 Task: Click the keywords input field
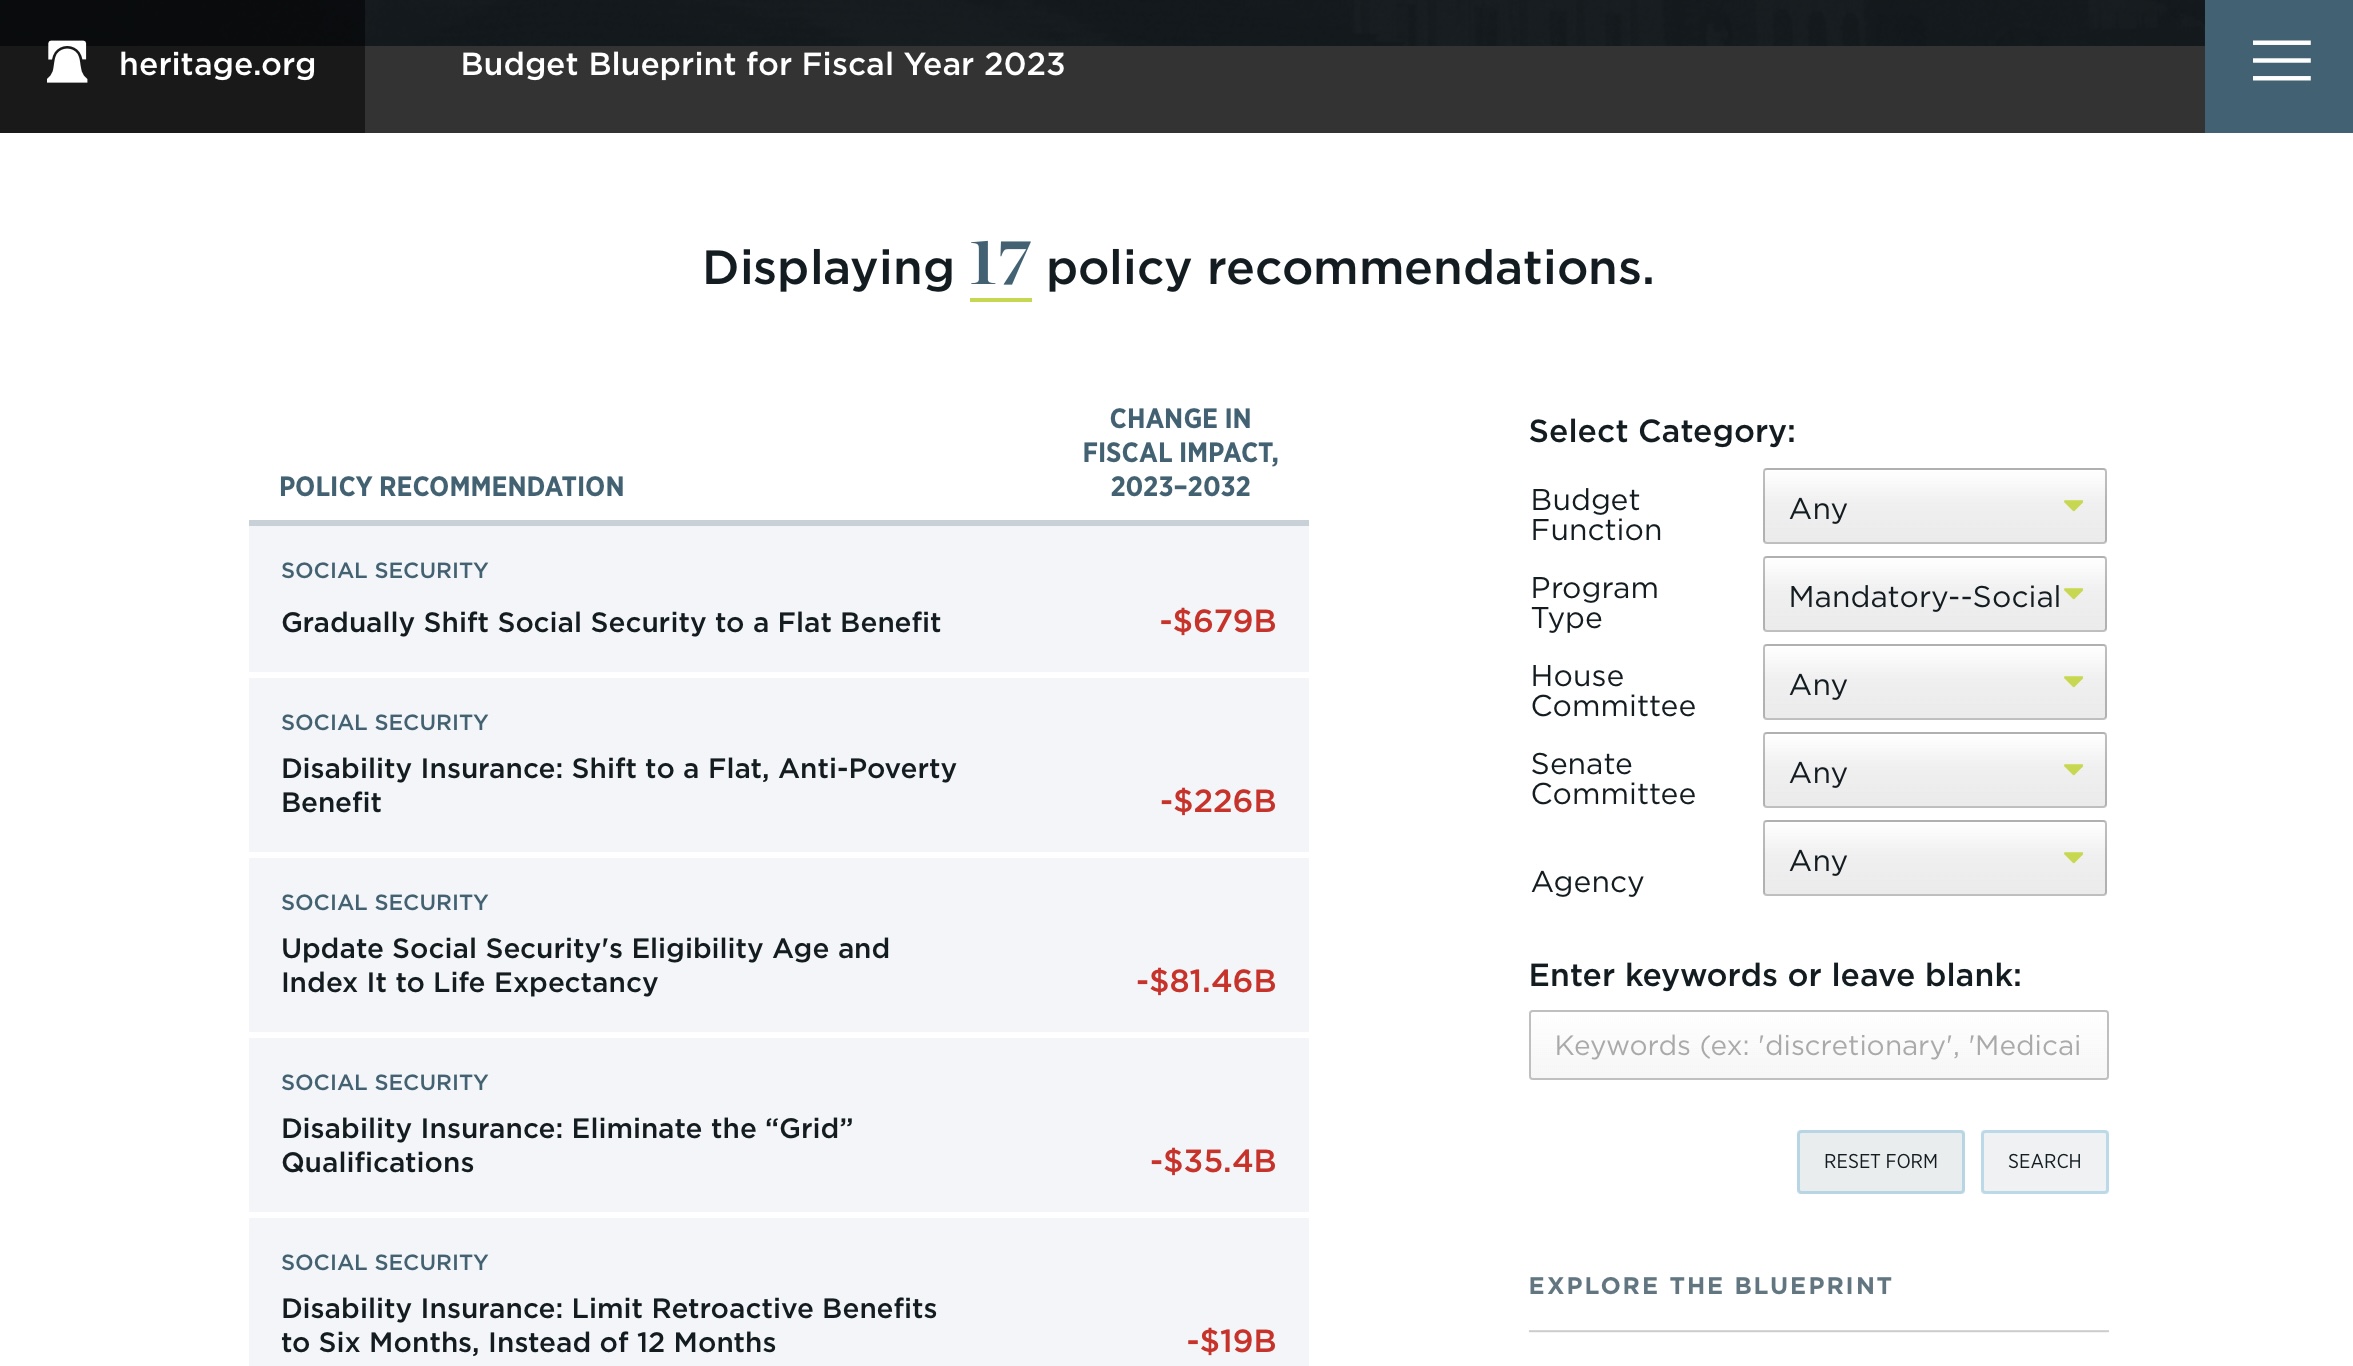[1817, 1045]
